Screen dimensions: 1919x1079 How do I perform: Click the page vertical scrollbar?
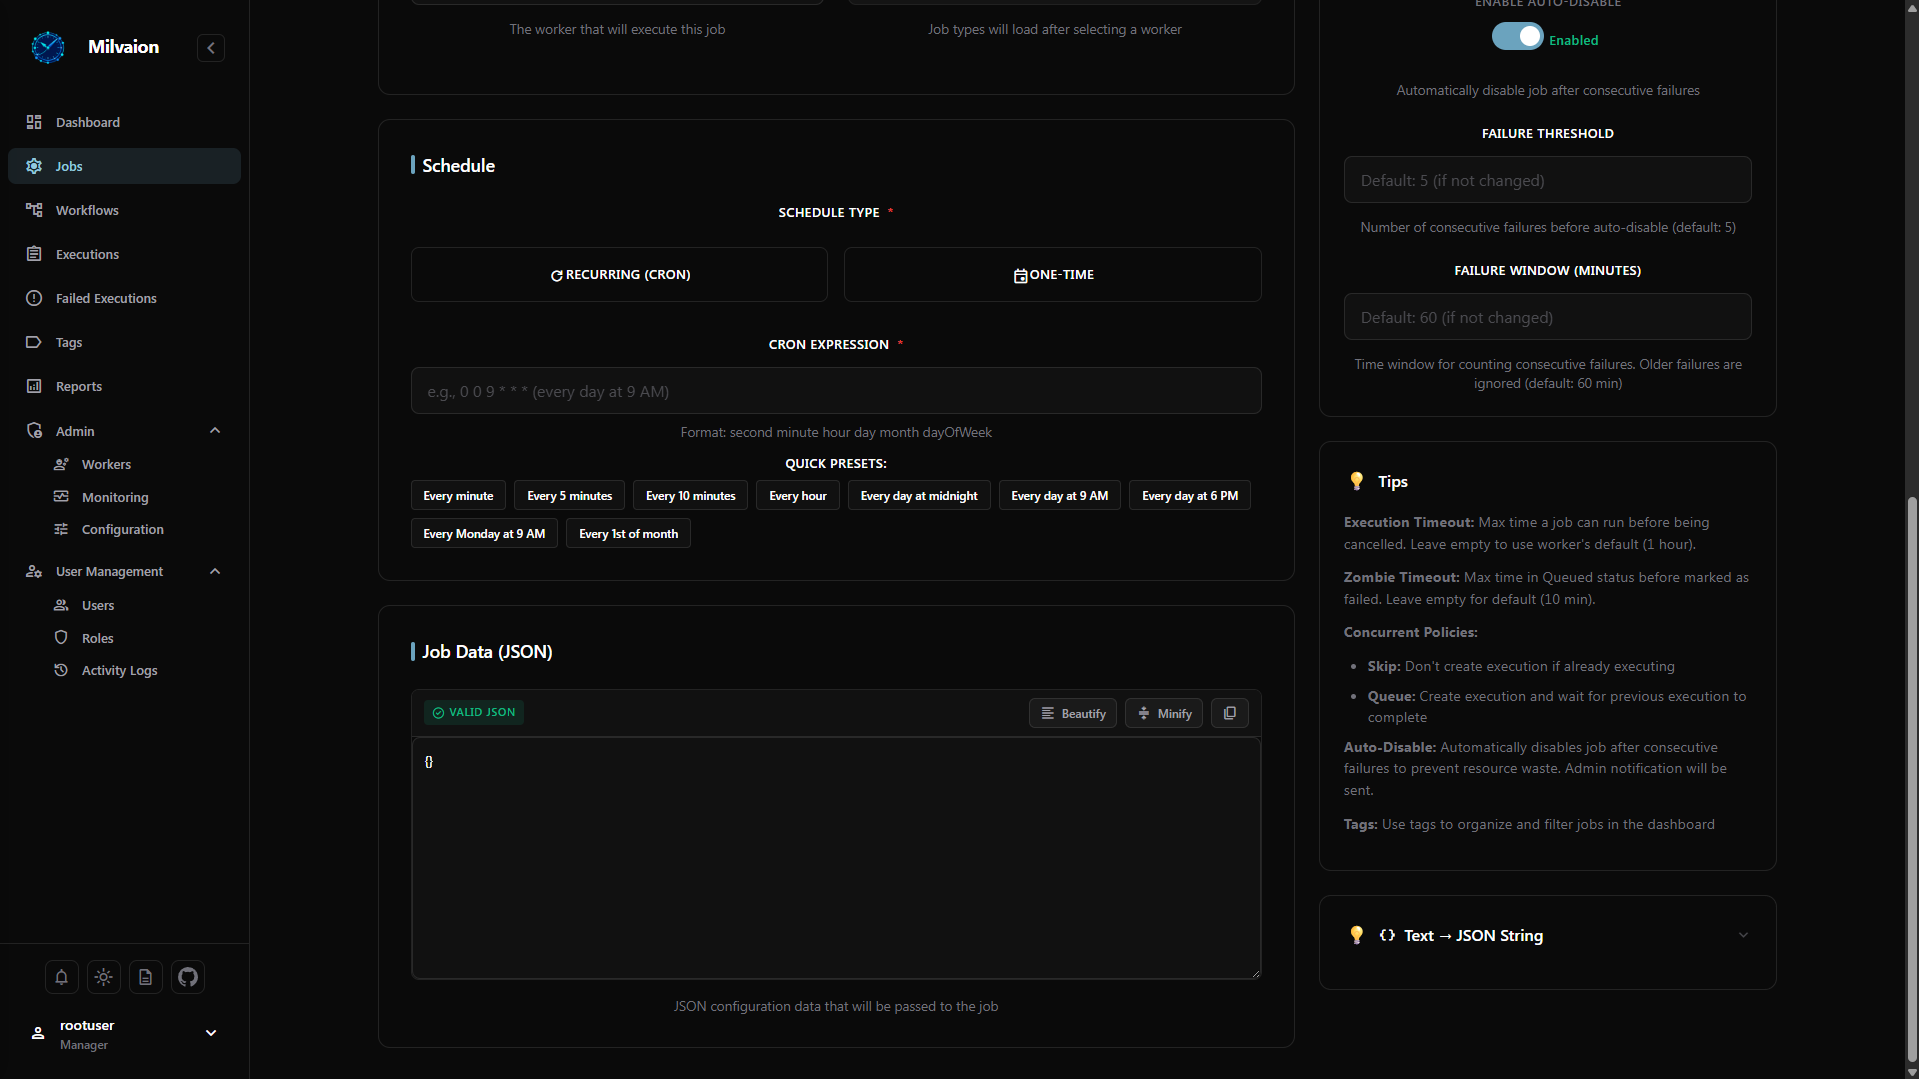pos(1912,780)
